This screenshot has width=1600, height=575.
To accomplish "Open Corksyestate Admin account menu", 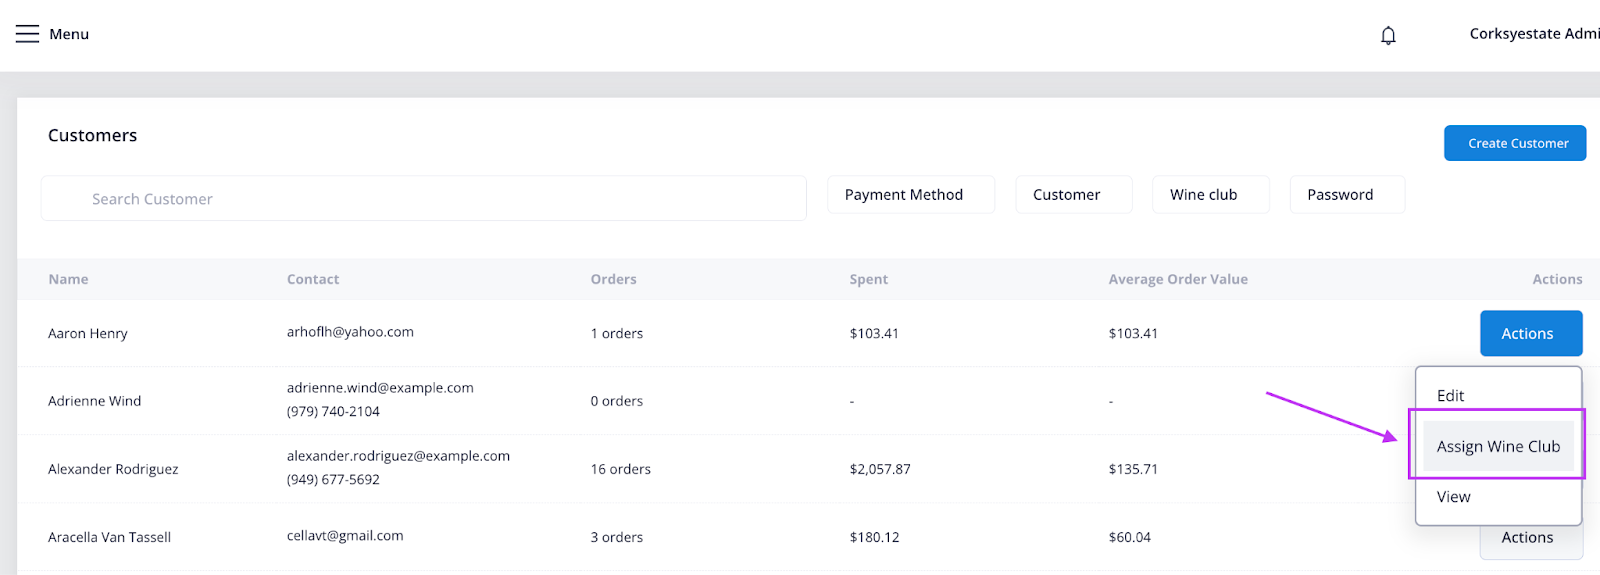I will (x=1533, y=34).
